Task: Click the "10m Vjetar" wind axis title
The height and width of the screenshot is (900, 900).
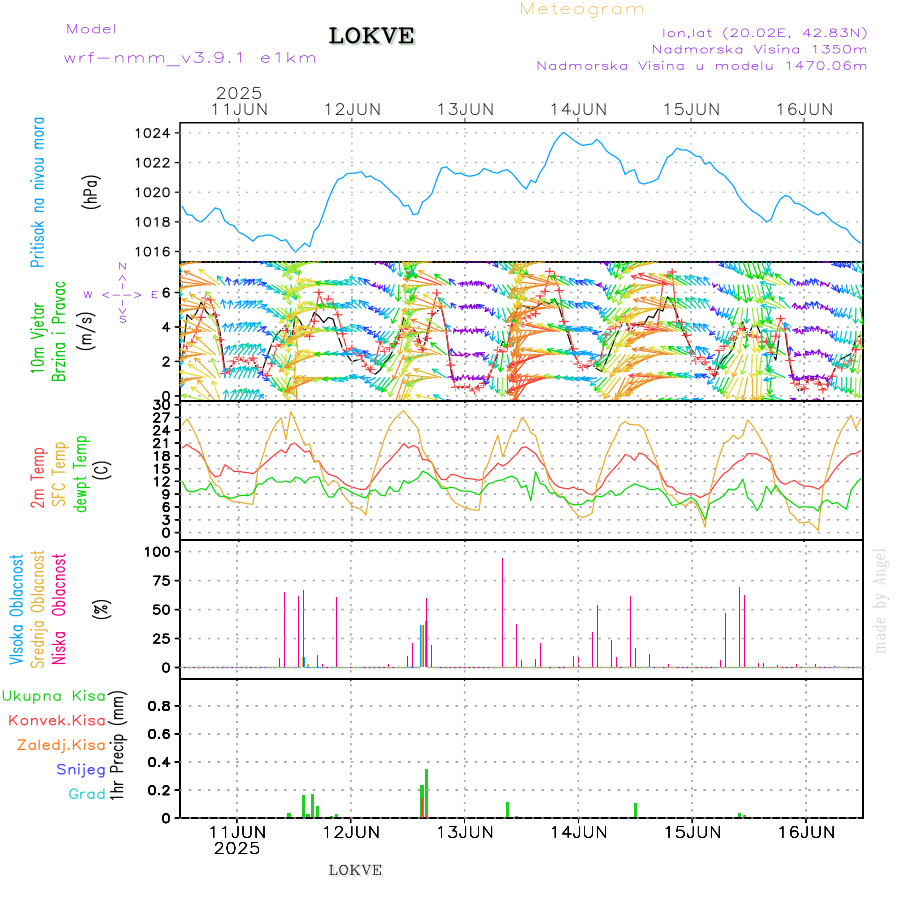Action: point(38,338)
